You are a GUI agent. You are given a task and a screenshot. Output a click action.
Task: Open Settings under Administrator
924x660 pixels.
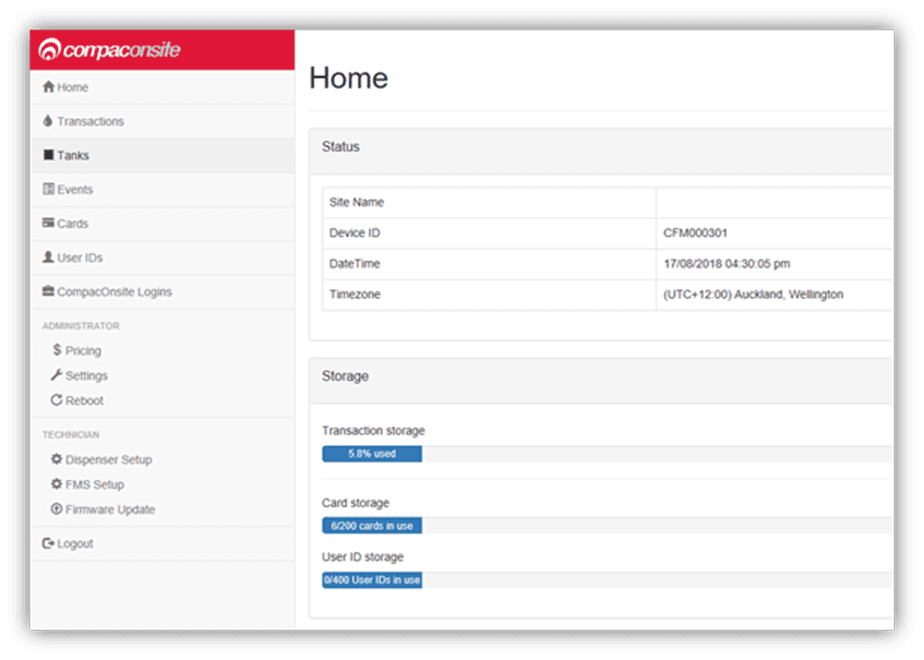(x=87, y=376)
